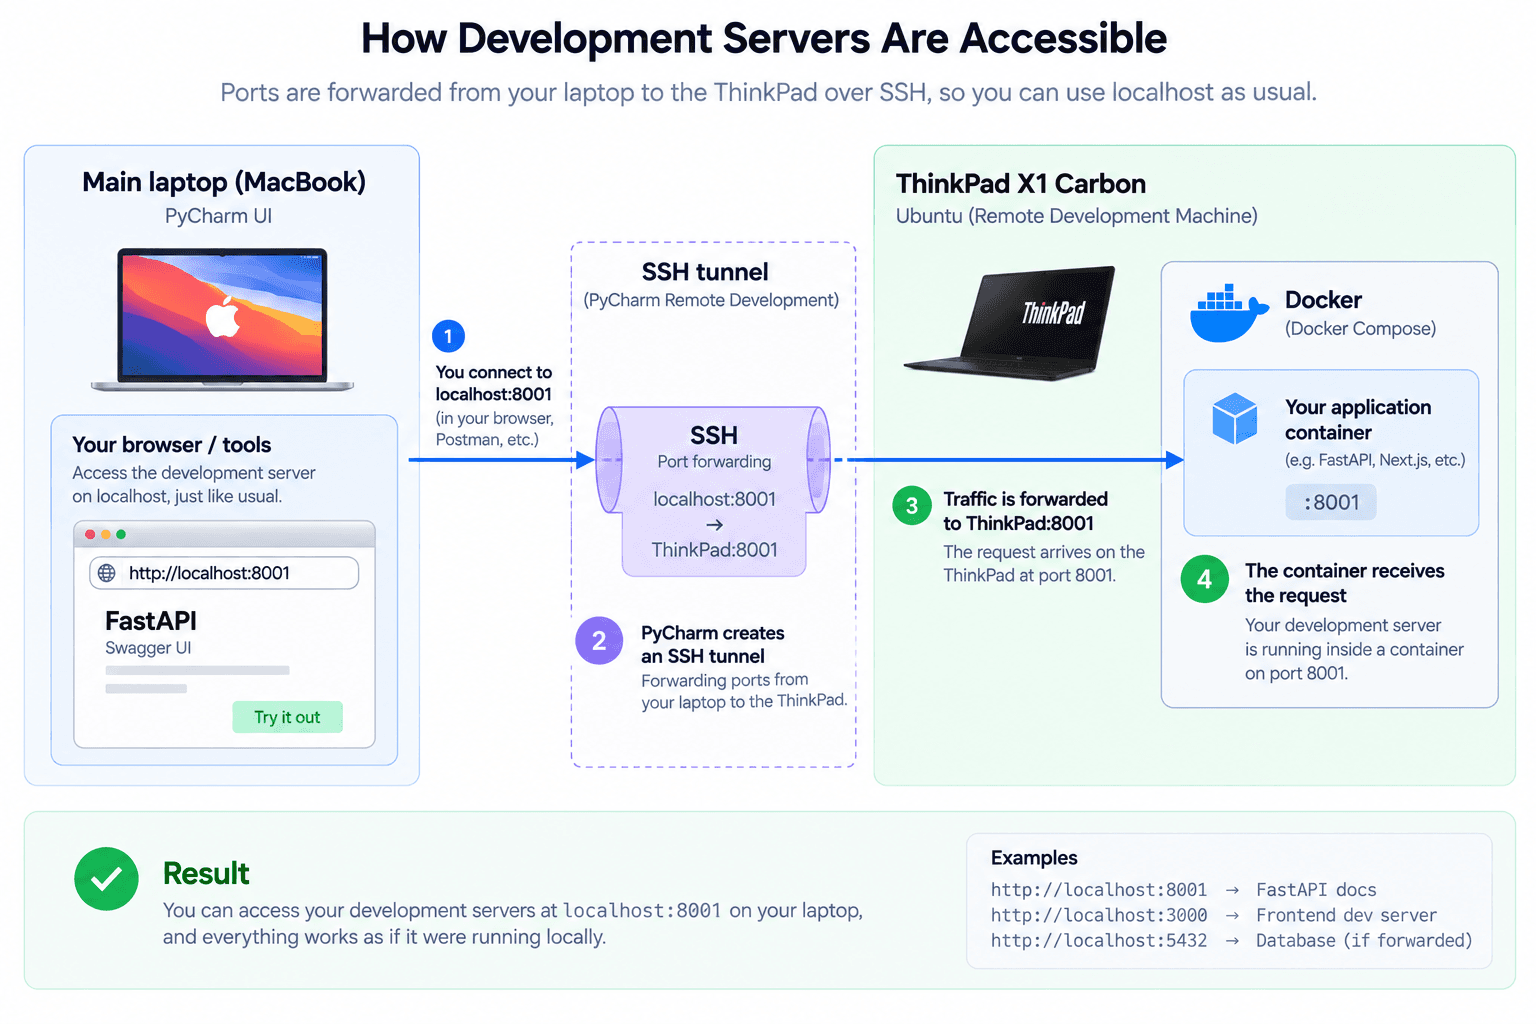Click the 'Ports are forwarded from your laptop' subtitle
Viewport: 1536px width, 1024px height.
pos(768,92)
